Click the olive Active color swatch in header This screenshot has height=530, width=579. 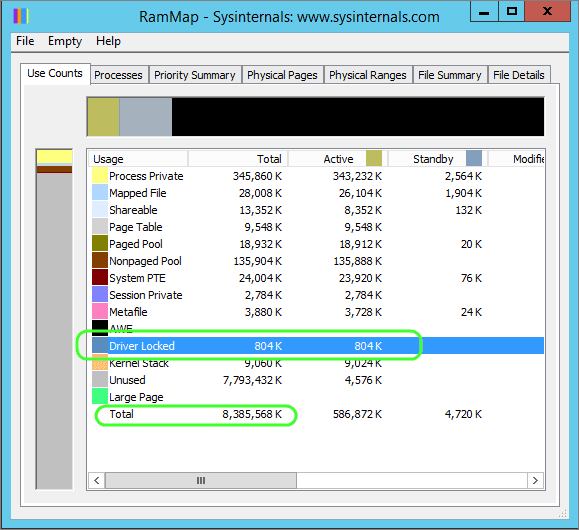tap(374, 158)
